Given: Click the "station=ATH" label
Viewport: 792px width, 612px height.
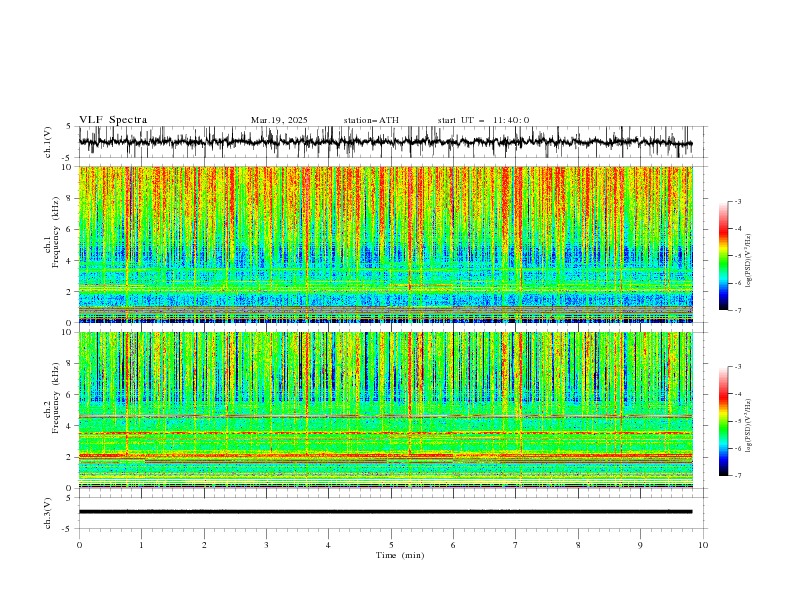Looking at the screenshot, I should (x=371, y=120).
